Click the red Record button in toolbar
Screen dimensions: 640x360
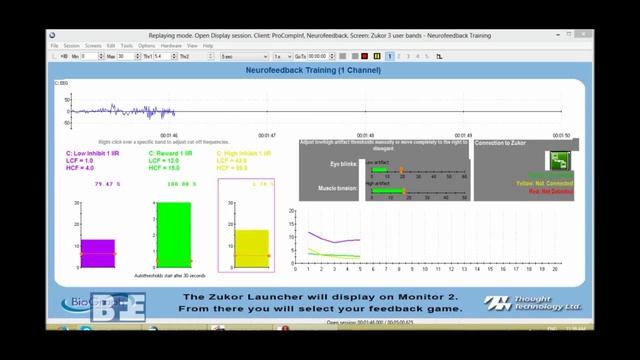(365, 56)
